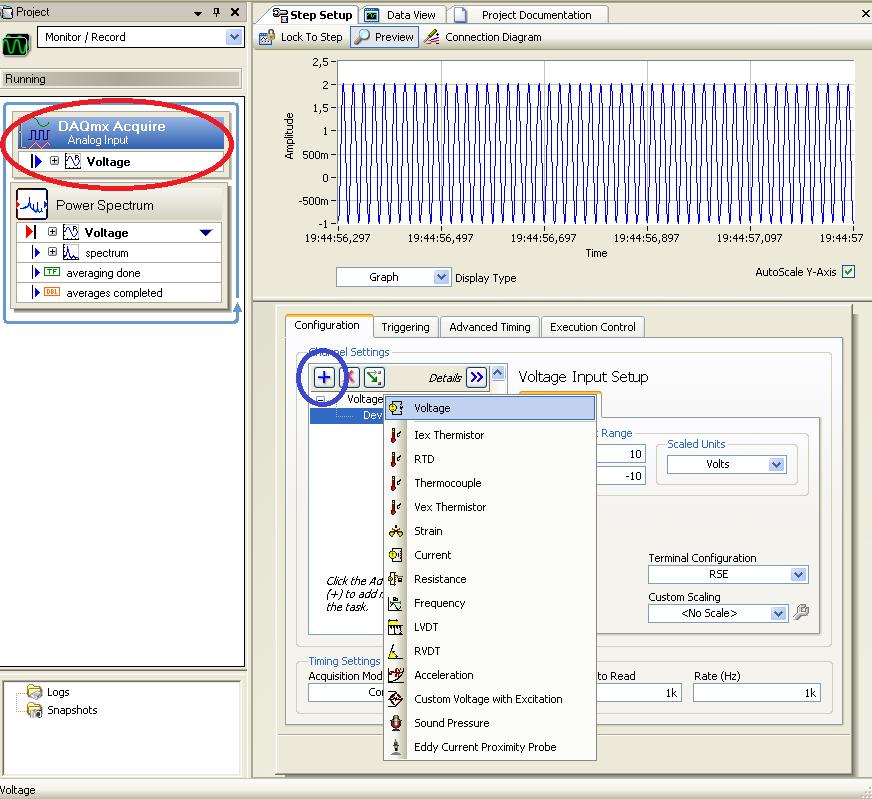This screenshot has width=872, height=799.
Task: Switch to the Data View tab
Action: (x=401, y=15)
